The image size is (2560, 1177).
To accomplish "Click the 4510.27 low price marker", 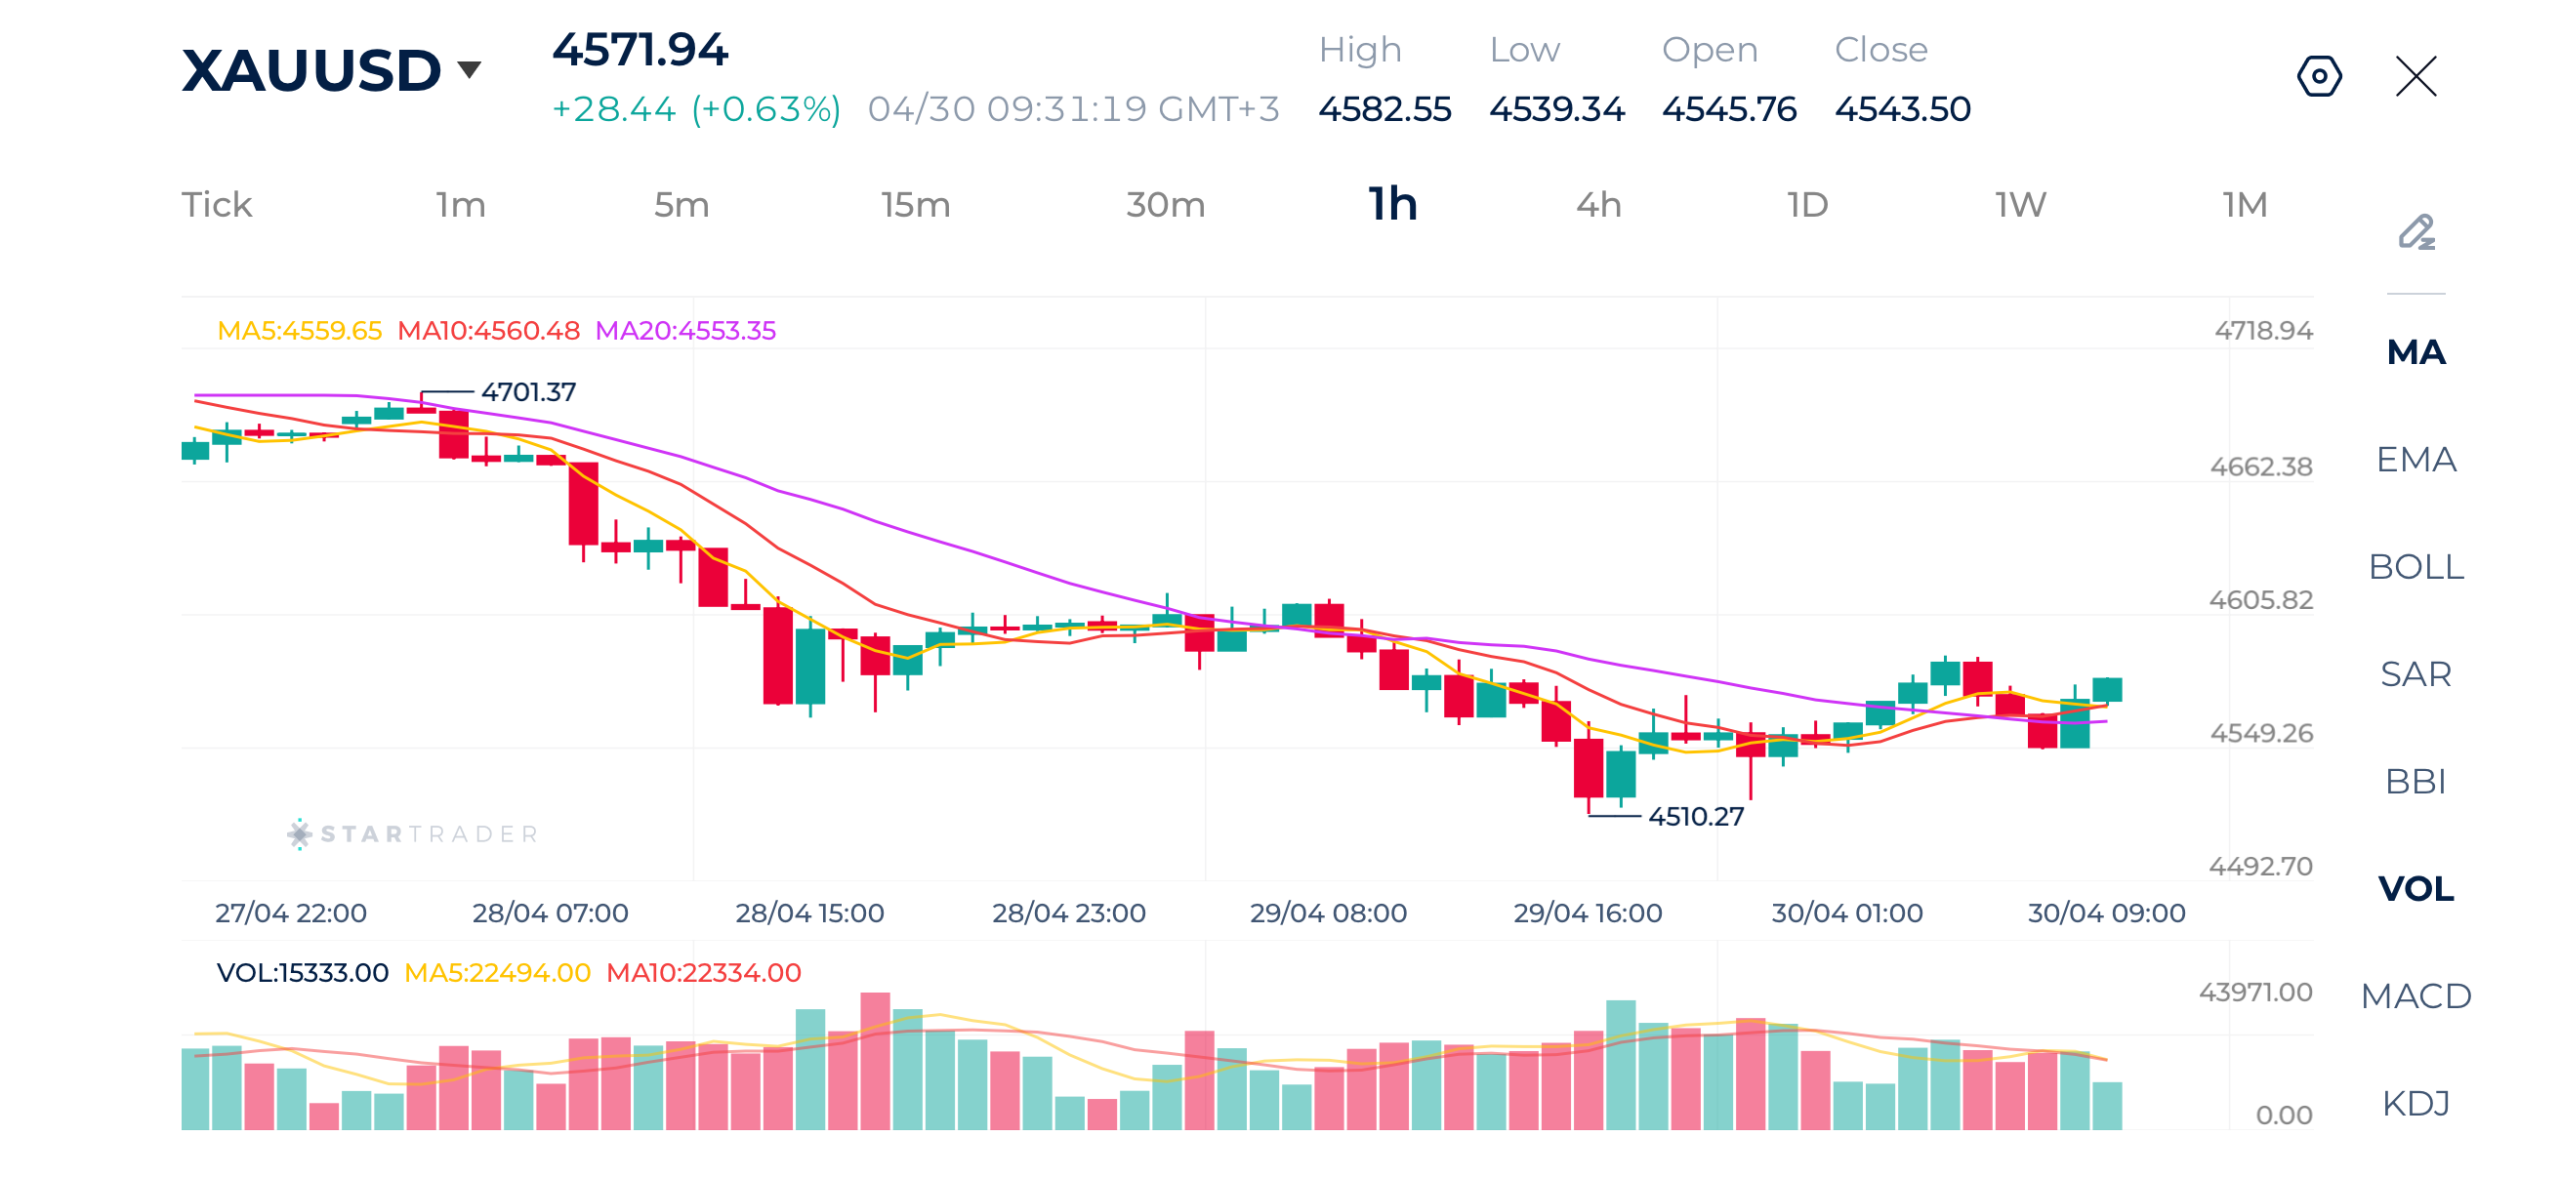I will click(x=1695, y=816).
